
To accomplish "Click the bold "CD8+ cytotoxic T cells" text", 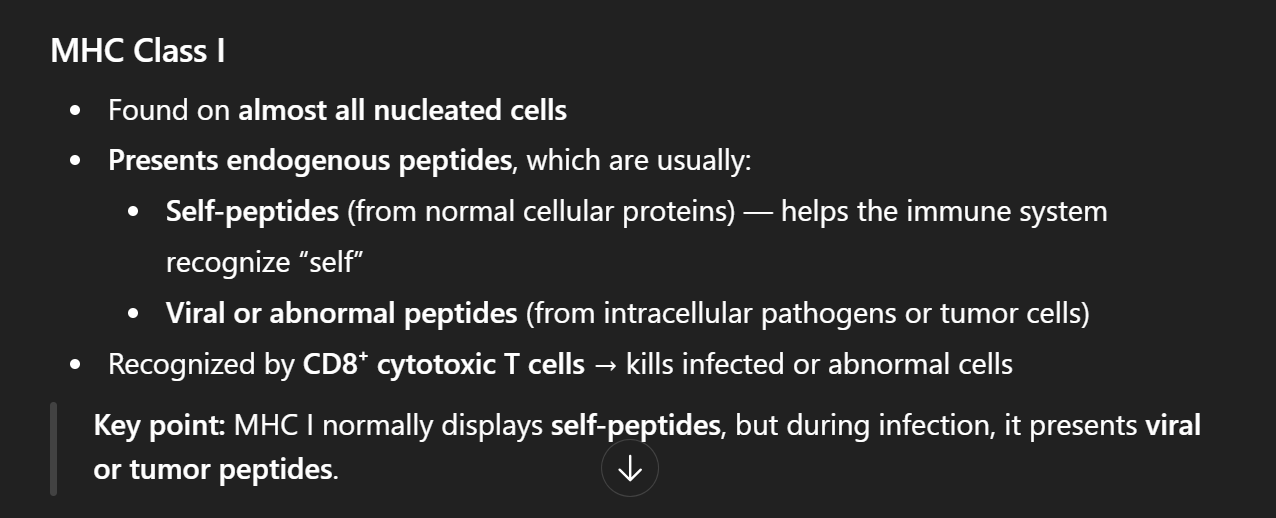I will (x=444, y=364).
